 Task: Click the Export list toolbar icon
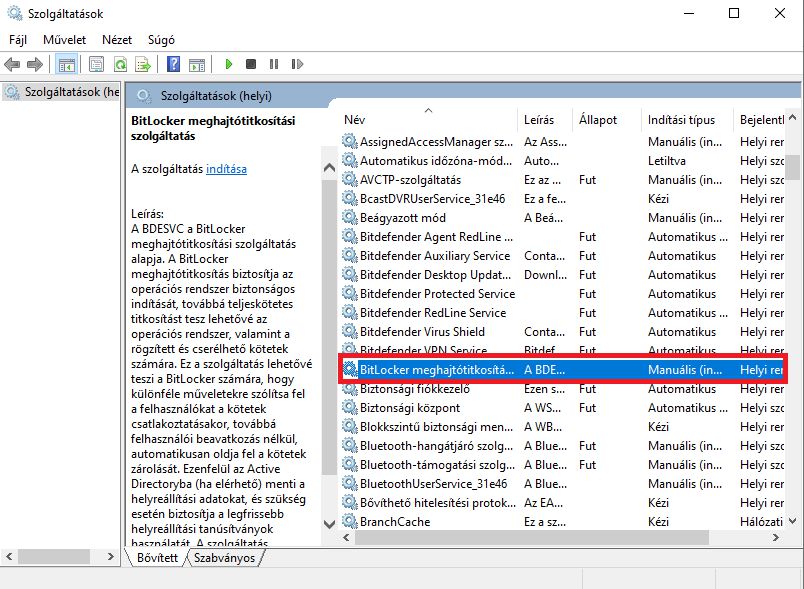(143, 64)
